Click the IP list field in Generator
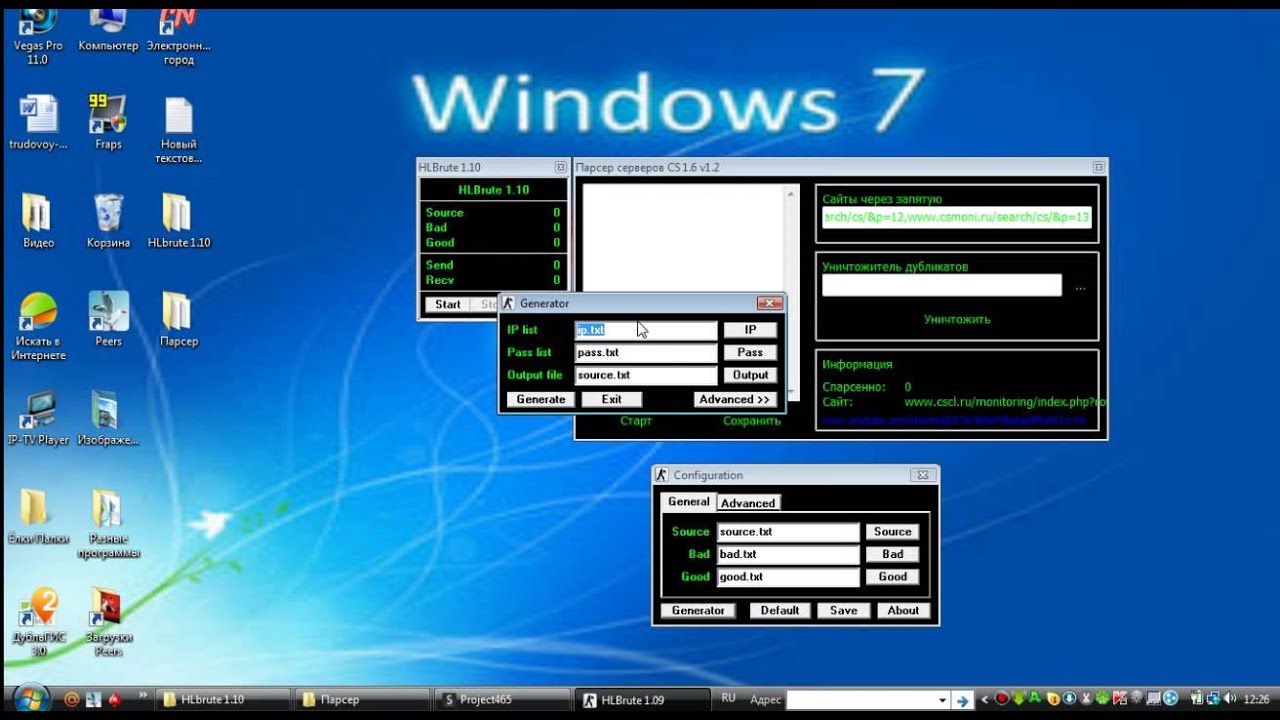The height and width of the screenshot is (720, 1280). 646,330
